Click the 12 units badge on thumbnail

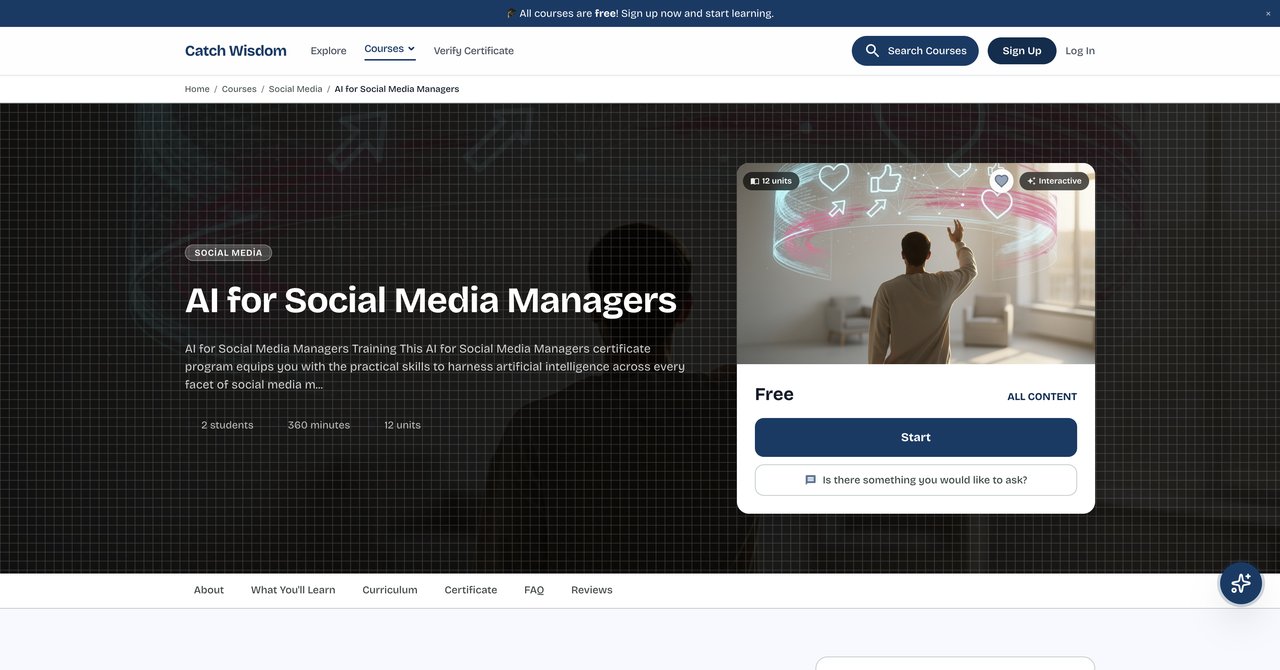[x=771, y=181]
